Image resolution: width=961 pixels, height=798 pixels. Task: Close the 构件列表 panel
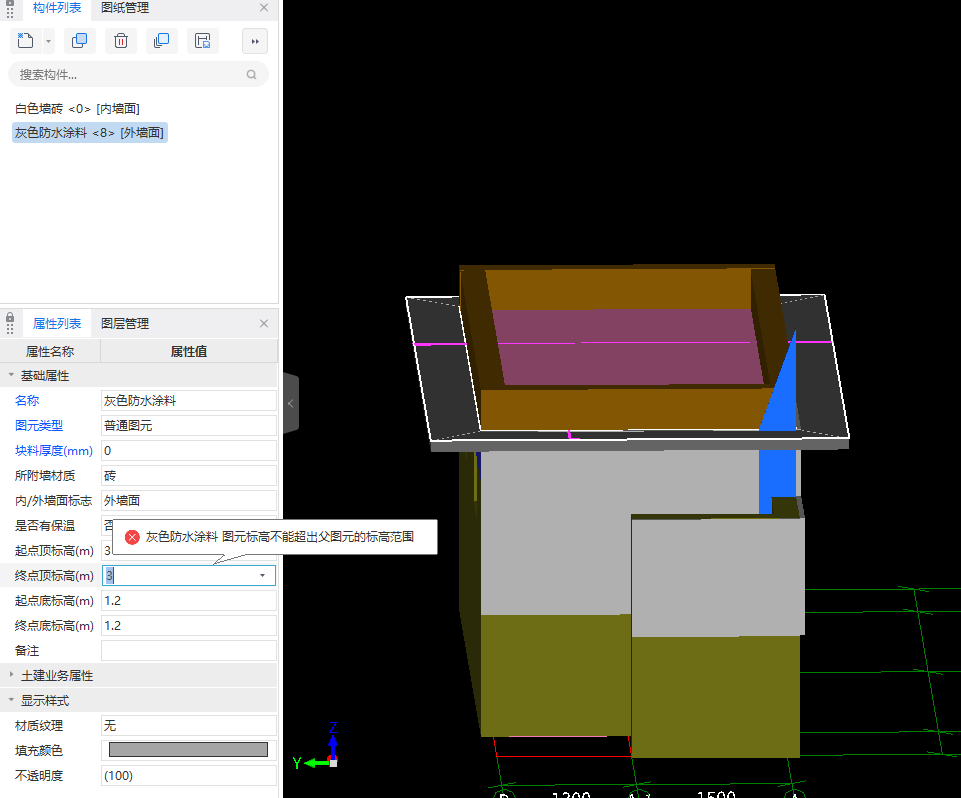click(264, 8)
